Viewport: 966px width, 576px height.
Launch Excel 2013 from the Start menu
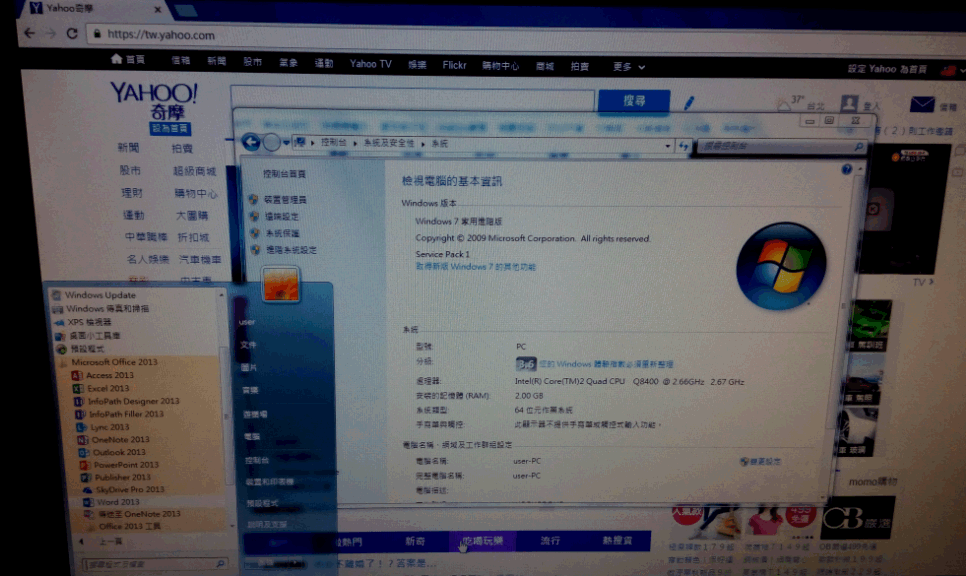102,388
